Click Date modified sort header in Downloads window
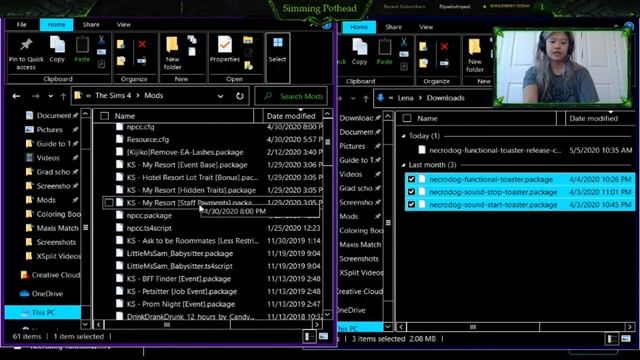 (593, 118)
